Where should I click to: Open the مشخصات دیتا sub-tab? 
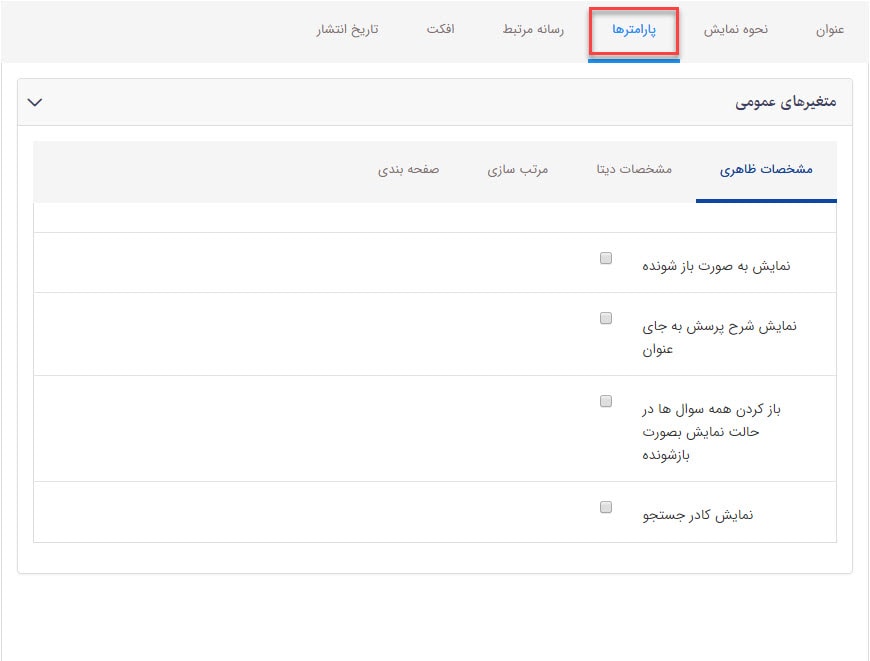pyautogui.click(x=633, y=170)
